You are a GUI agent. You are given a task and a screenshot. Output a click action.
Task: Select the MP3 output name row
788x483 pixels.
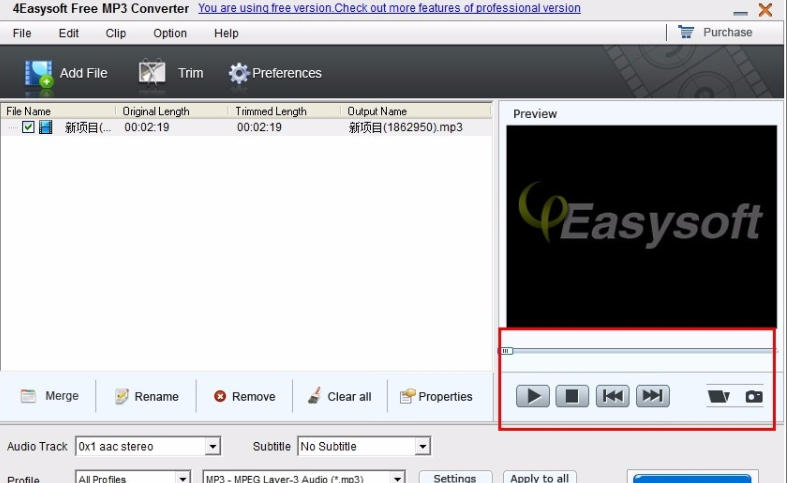click(x=405, y=127)
